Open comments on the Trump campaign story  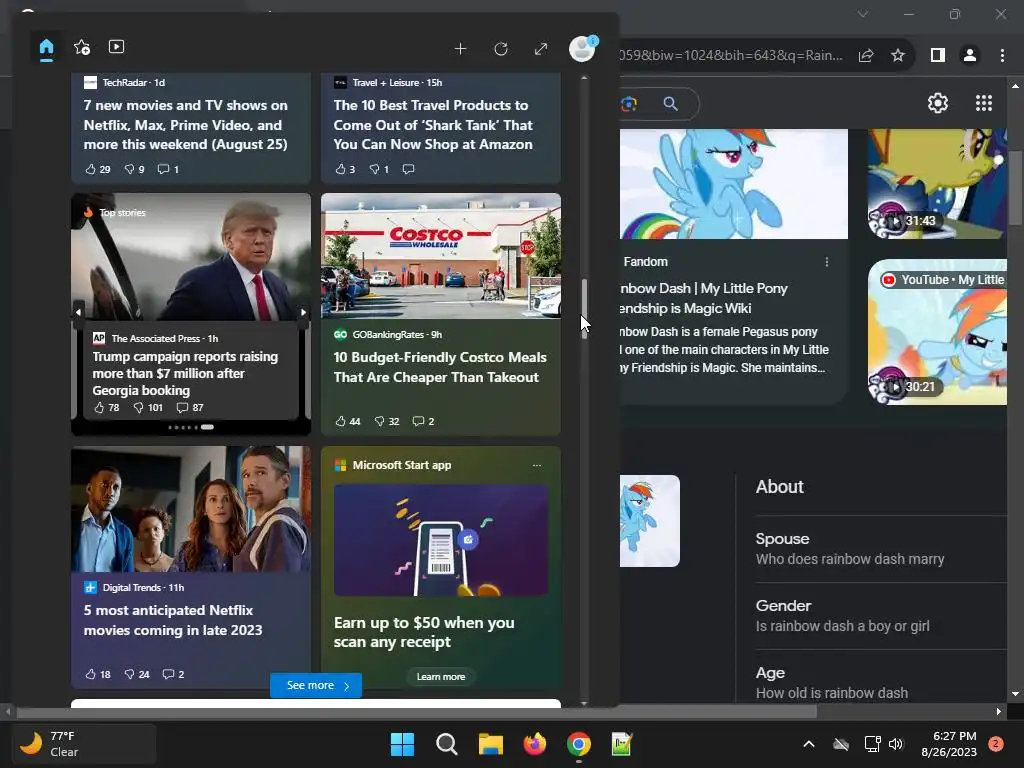(190, 408)
